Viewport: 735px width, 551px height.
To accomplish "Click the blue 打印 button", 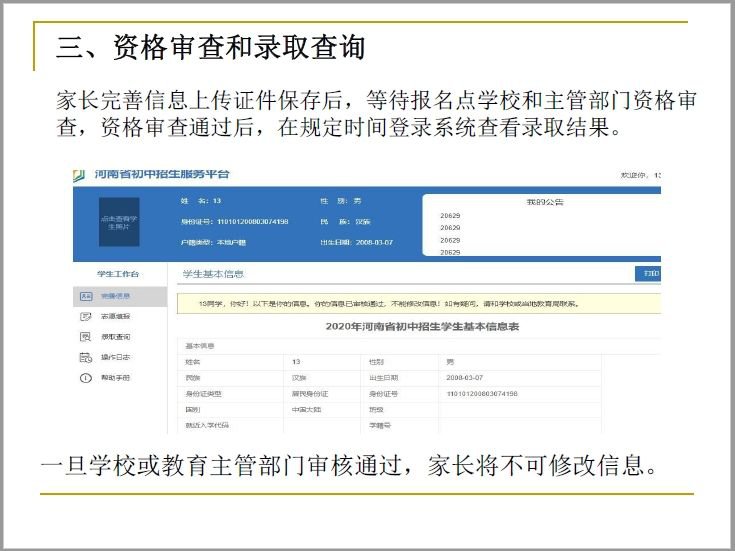I will coord(648,273).
